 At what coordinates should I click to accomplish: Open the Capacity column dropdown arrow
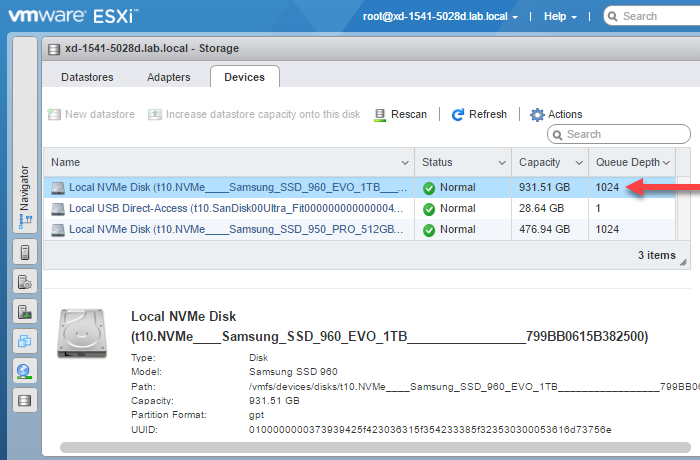point(579,163)
